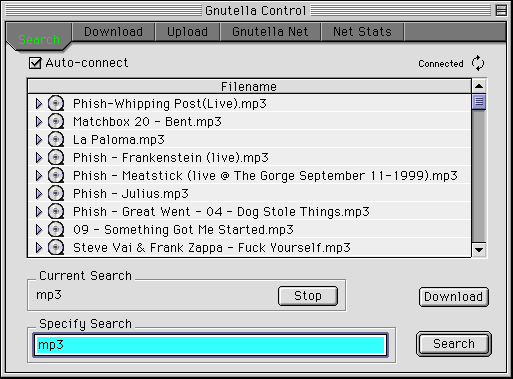The width and height of the screenshot is (513, 379).
Task: Click the CD icon beside the Phish - Meatstick file
Action: pyautogui.click(x=56, y=176)
